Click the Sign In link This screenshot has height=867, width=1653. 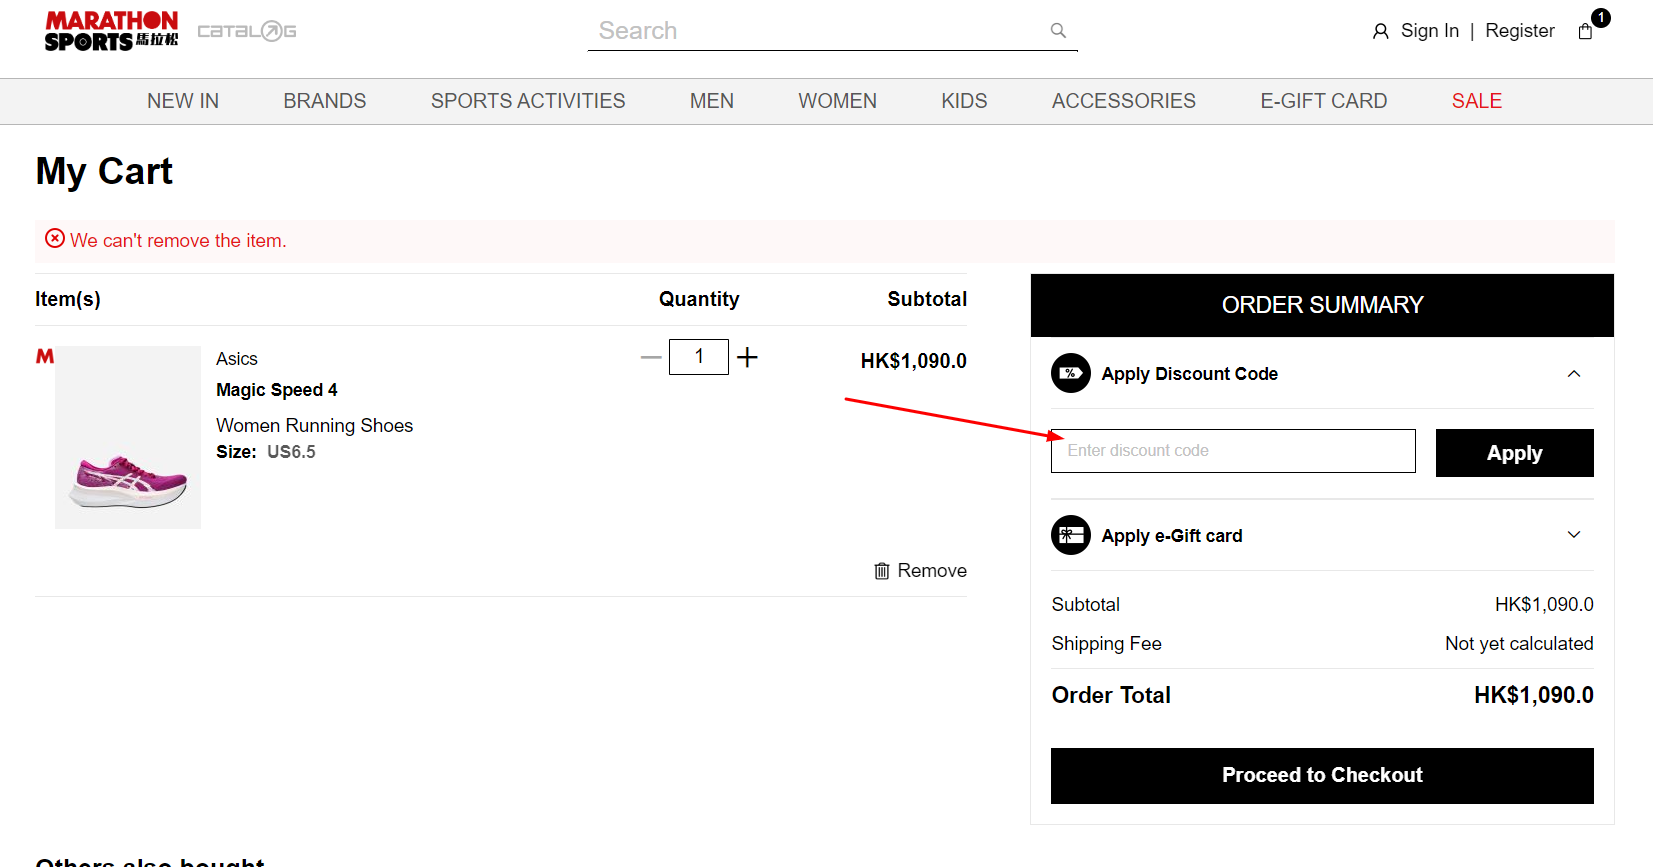click(x=1430, y=31)
